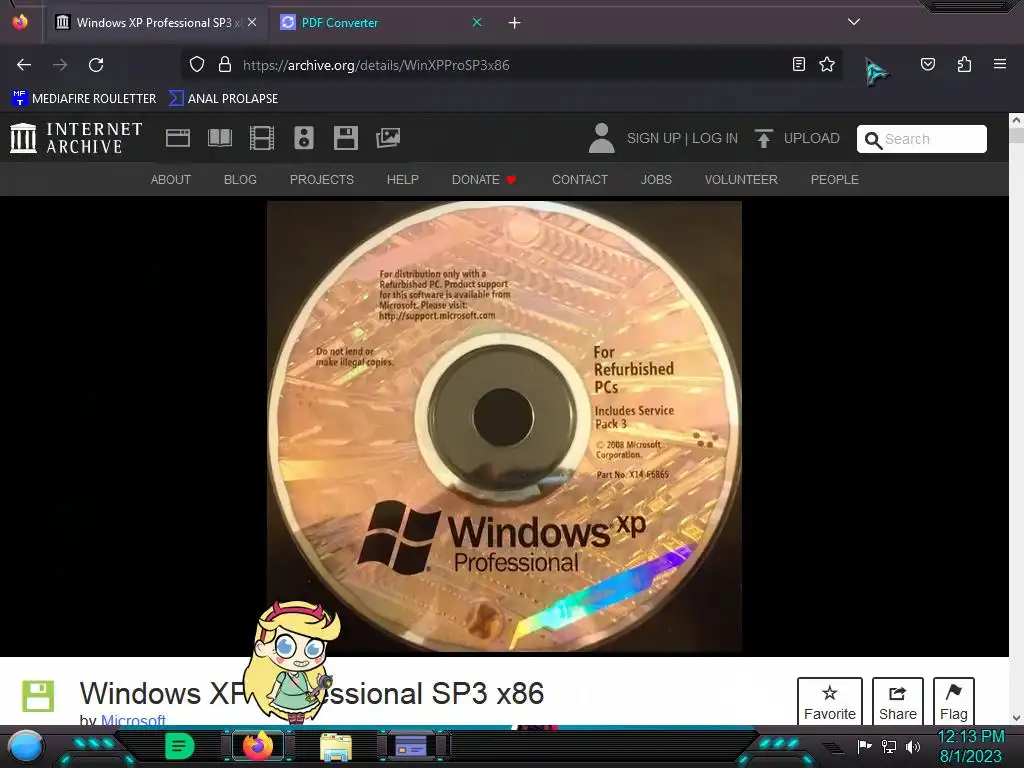Open the PEOPLE menu item
The width and height of the screenshot is (1024, 768).
835,180
